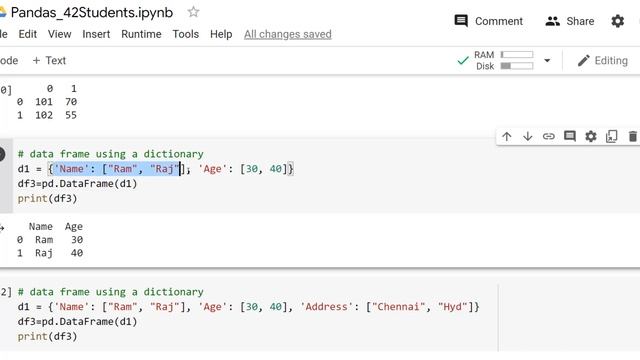Screen dimensions: 640x360
Task: Open the Share dialog
Action: pos(570,21)
